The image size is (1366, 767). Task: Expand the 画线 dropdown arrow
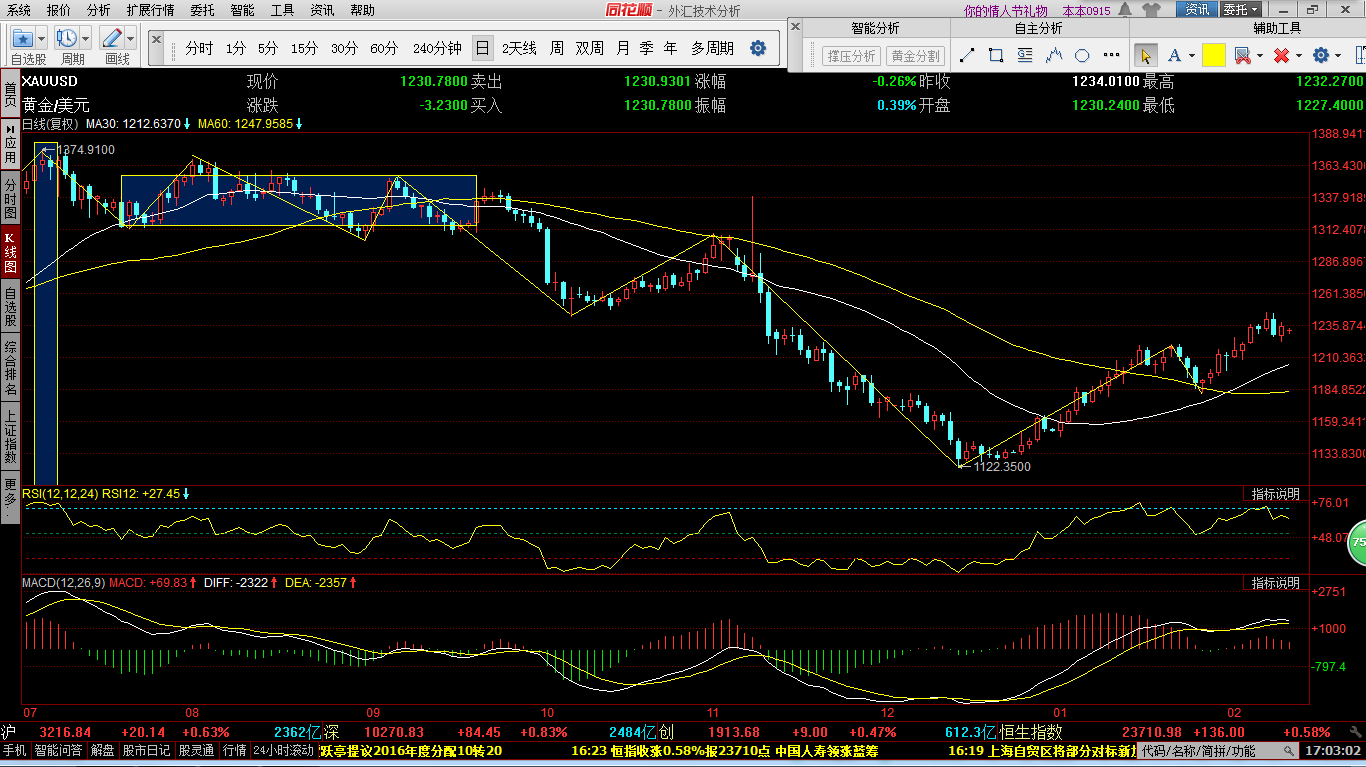131,38
